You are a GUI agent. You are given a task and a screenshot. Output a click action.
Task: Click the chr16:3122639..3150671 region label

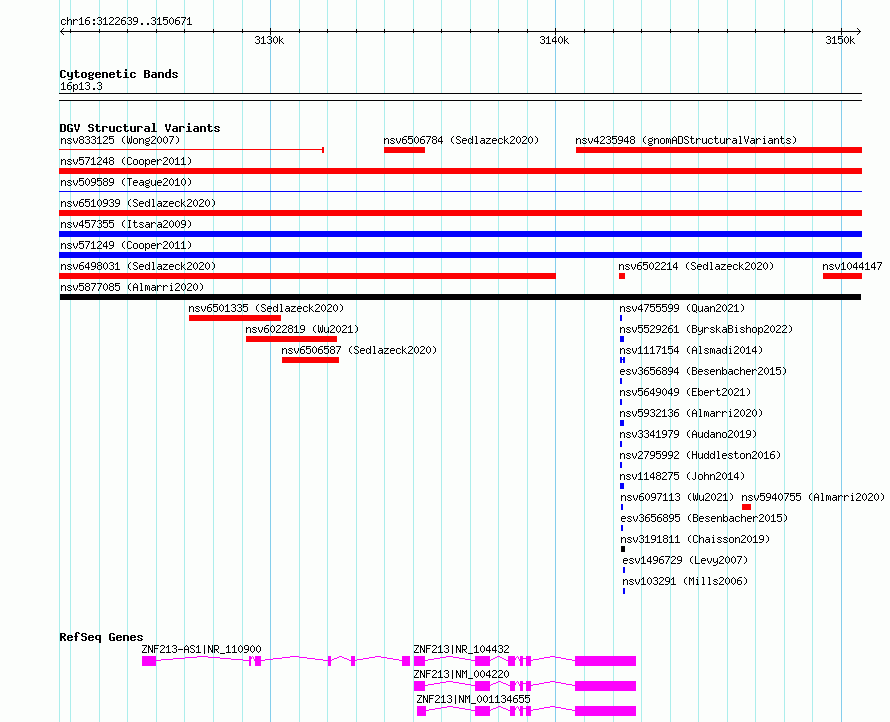point(126,21)
